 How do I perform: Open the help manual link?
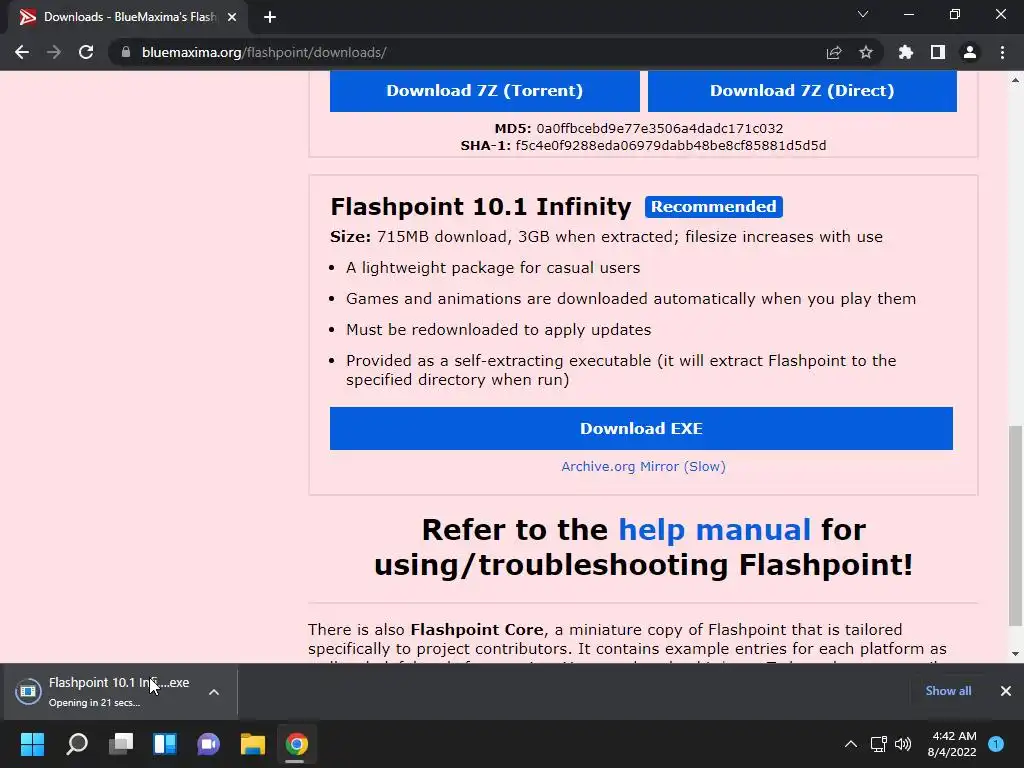(714, 530)
